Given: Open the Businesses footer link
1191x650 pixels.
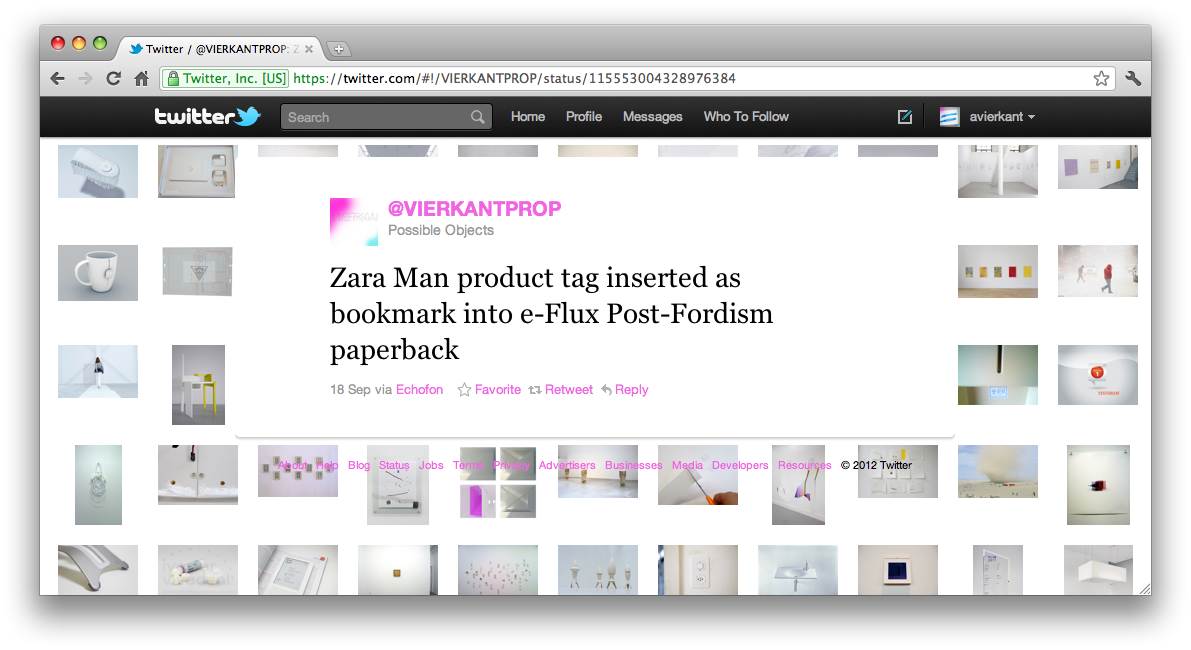Looking at the screenshot, I should [633, 465].
